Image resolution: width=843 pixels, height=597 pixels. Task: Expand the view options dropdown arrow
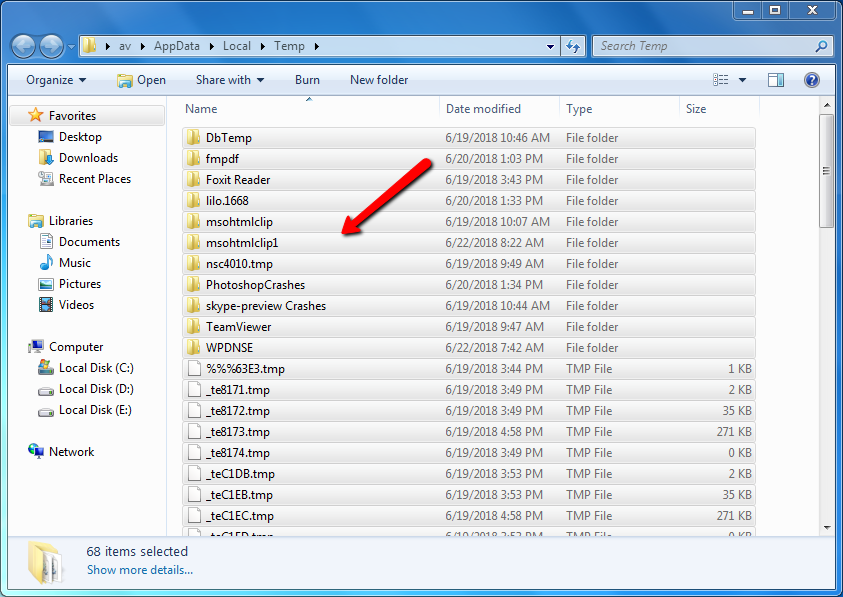[742, 80]
